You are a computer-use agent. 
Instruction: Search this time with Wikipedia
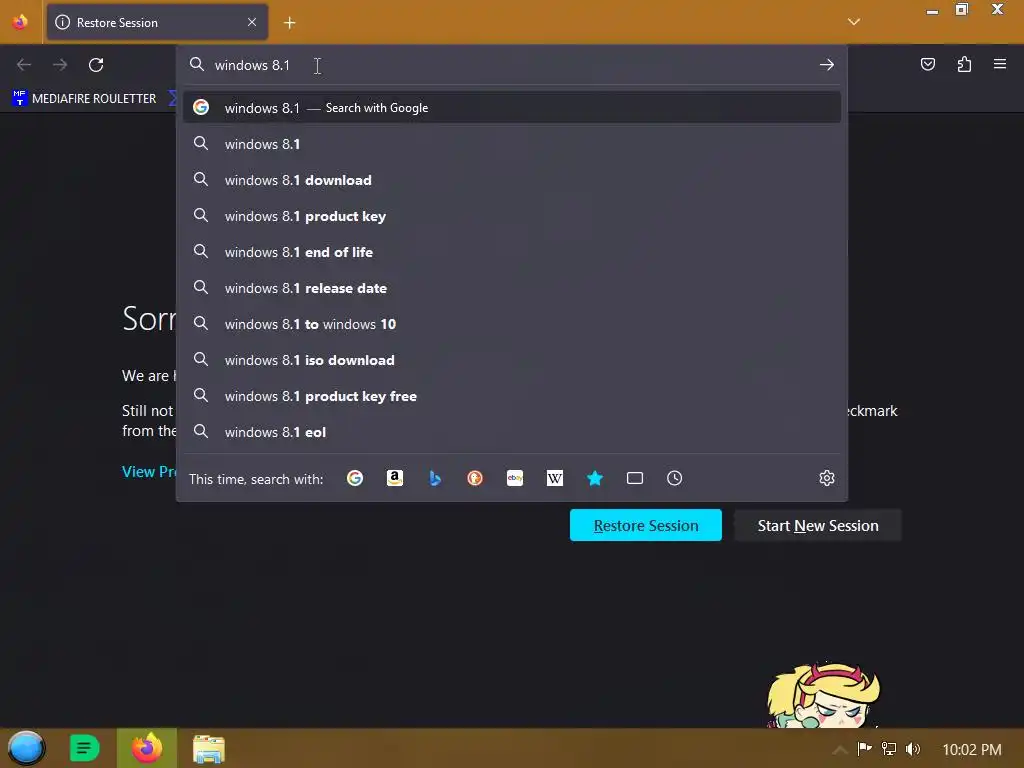click(x=554, y=478)
